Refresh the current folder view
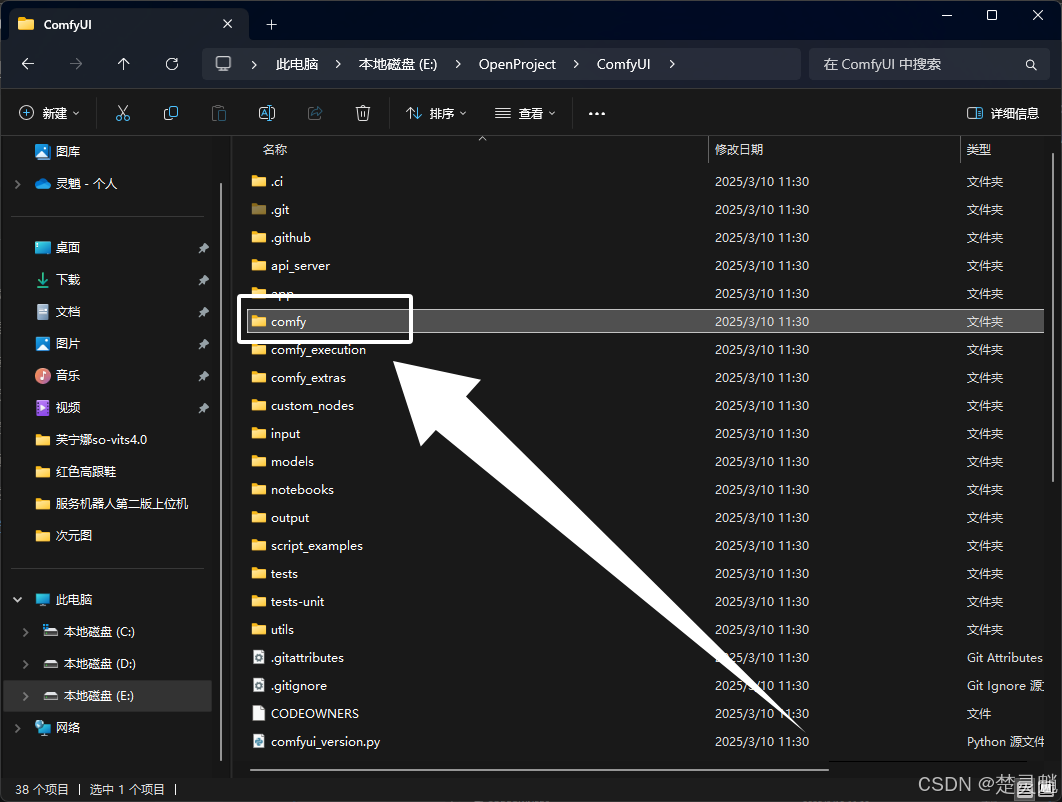Viewport: 1062px width, 802px height. [x=172, y=64]
